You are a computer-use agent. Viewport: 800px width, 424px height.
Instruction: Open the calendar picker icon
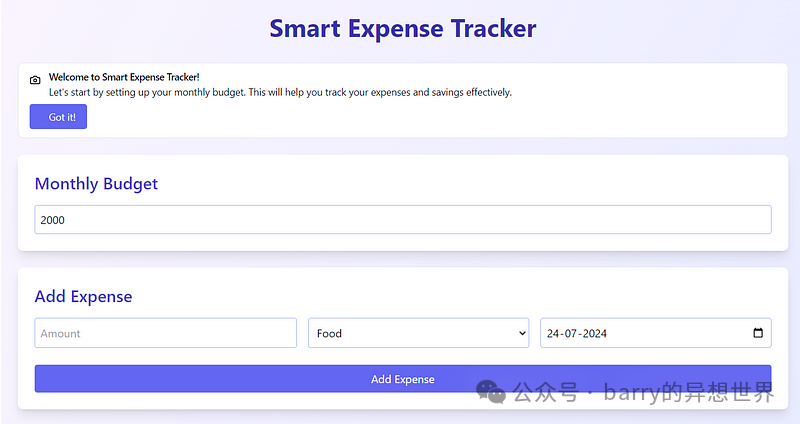(758, 333)
